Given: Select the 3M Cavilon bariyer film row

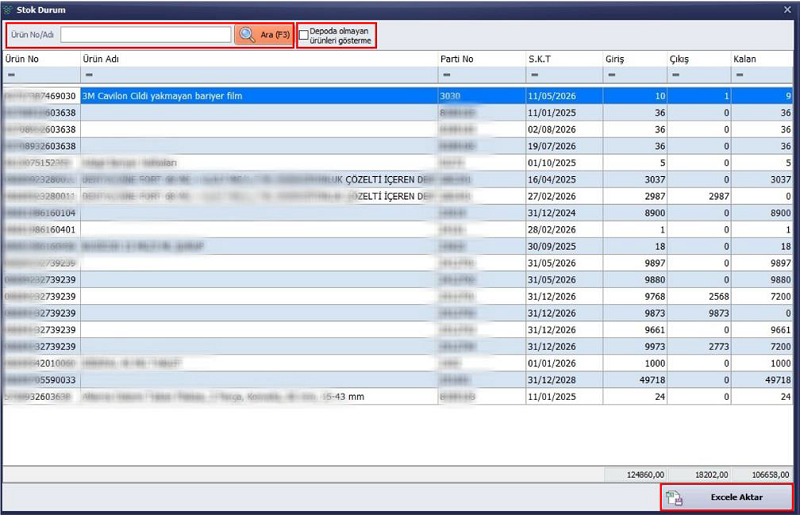Looking at the screenshot, I should pyautogui.click(x=258, y=96).
